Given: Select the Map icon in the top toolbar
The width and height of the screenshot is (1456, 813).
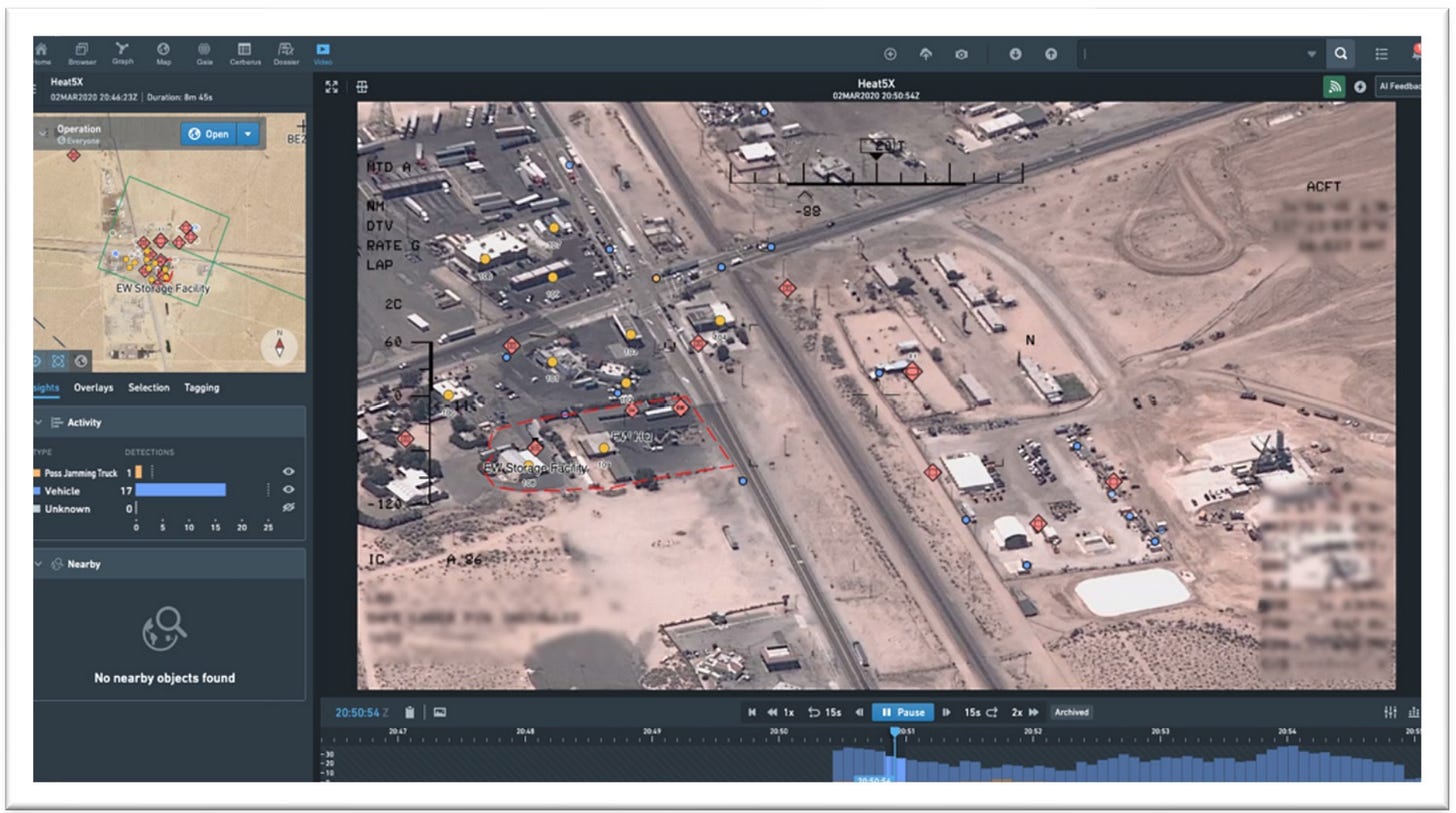Looking at the screenshot, I should pyautogui.click(x=164, y=52).
